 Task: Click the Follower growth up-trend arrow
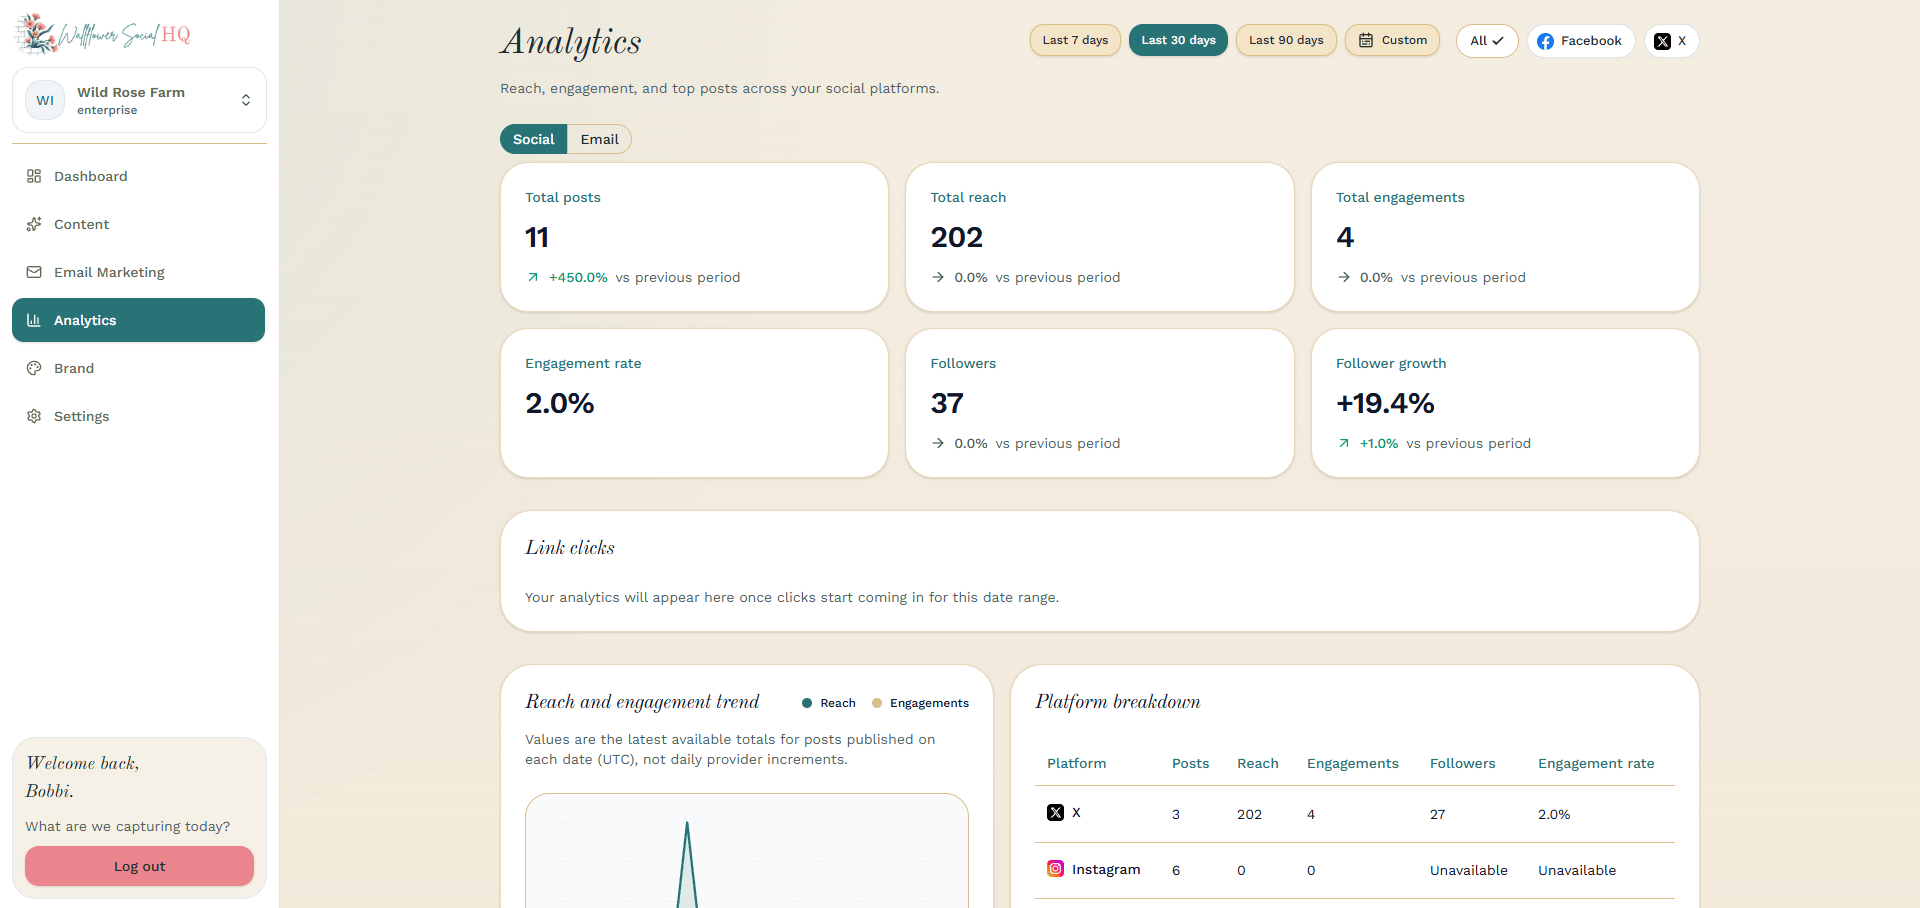[x=1344, y=443]
